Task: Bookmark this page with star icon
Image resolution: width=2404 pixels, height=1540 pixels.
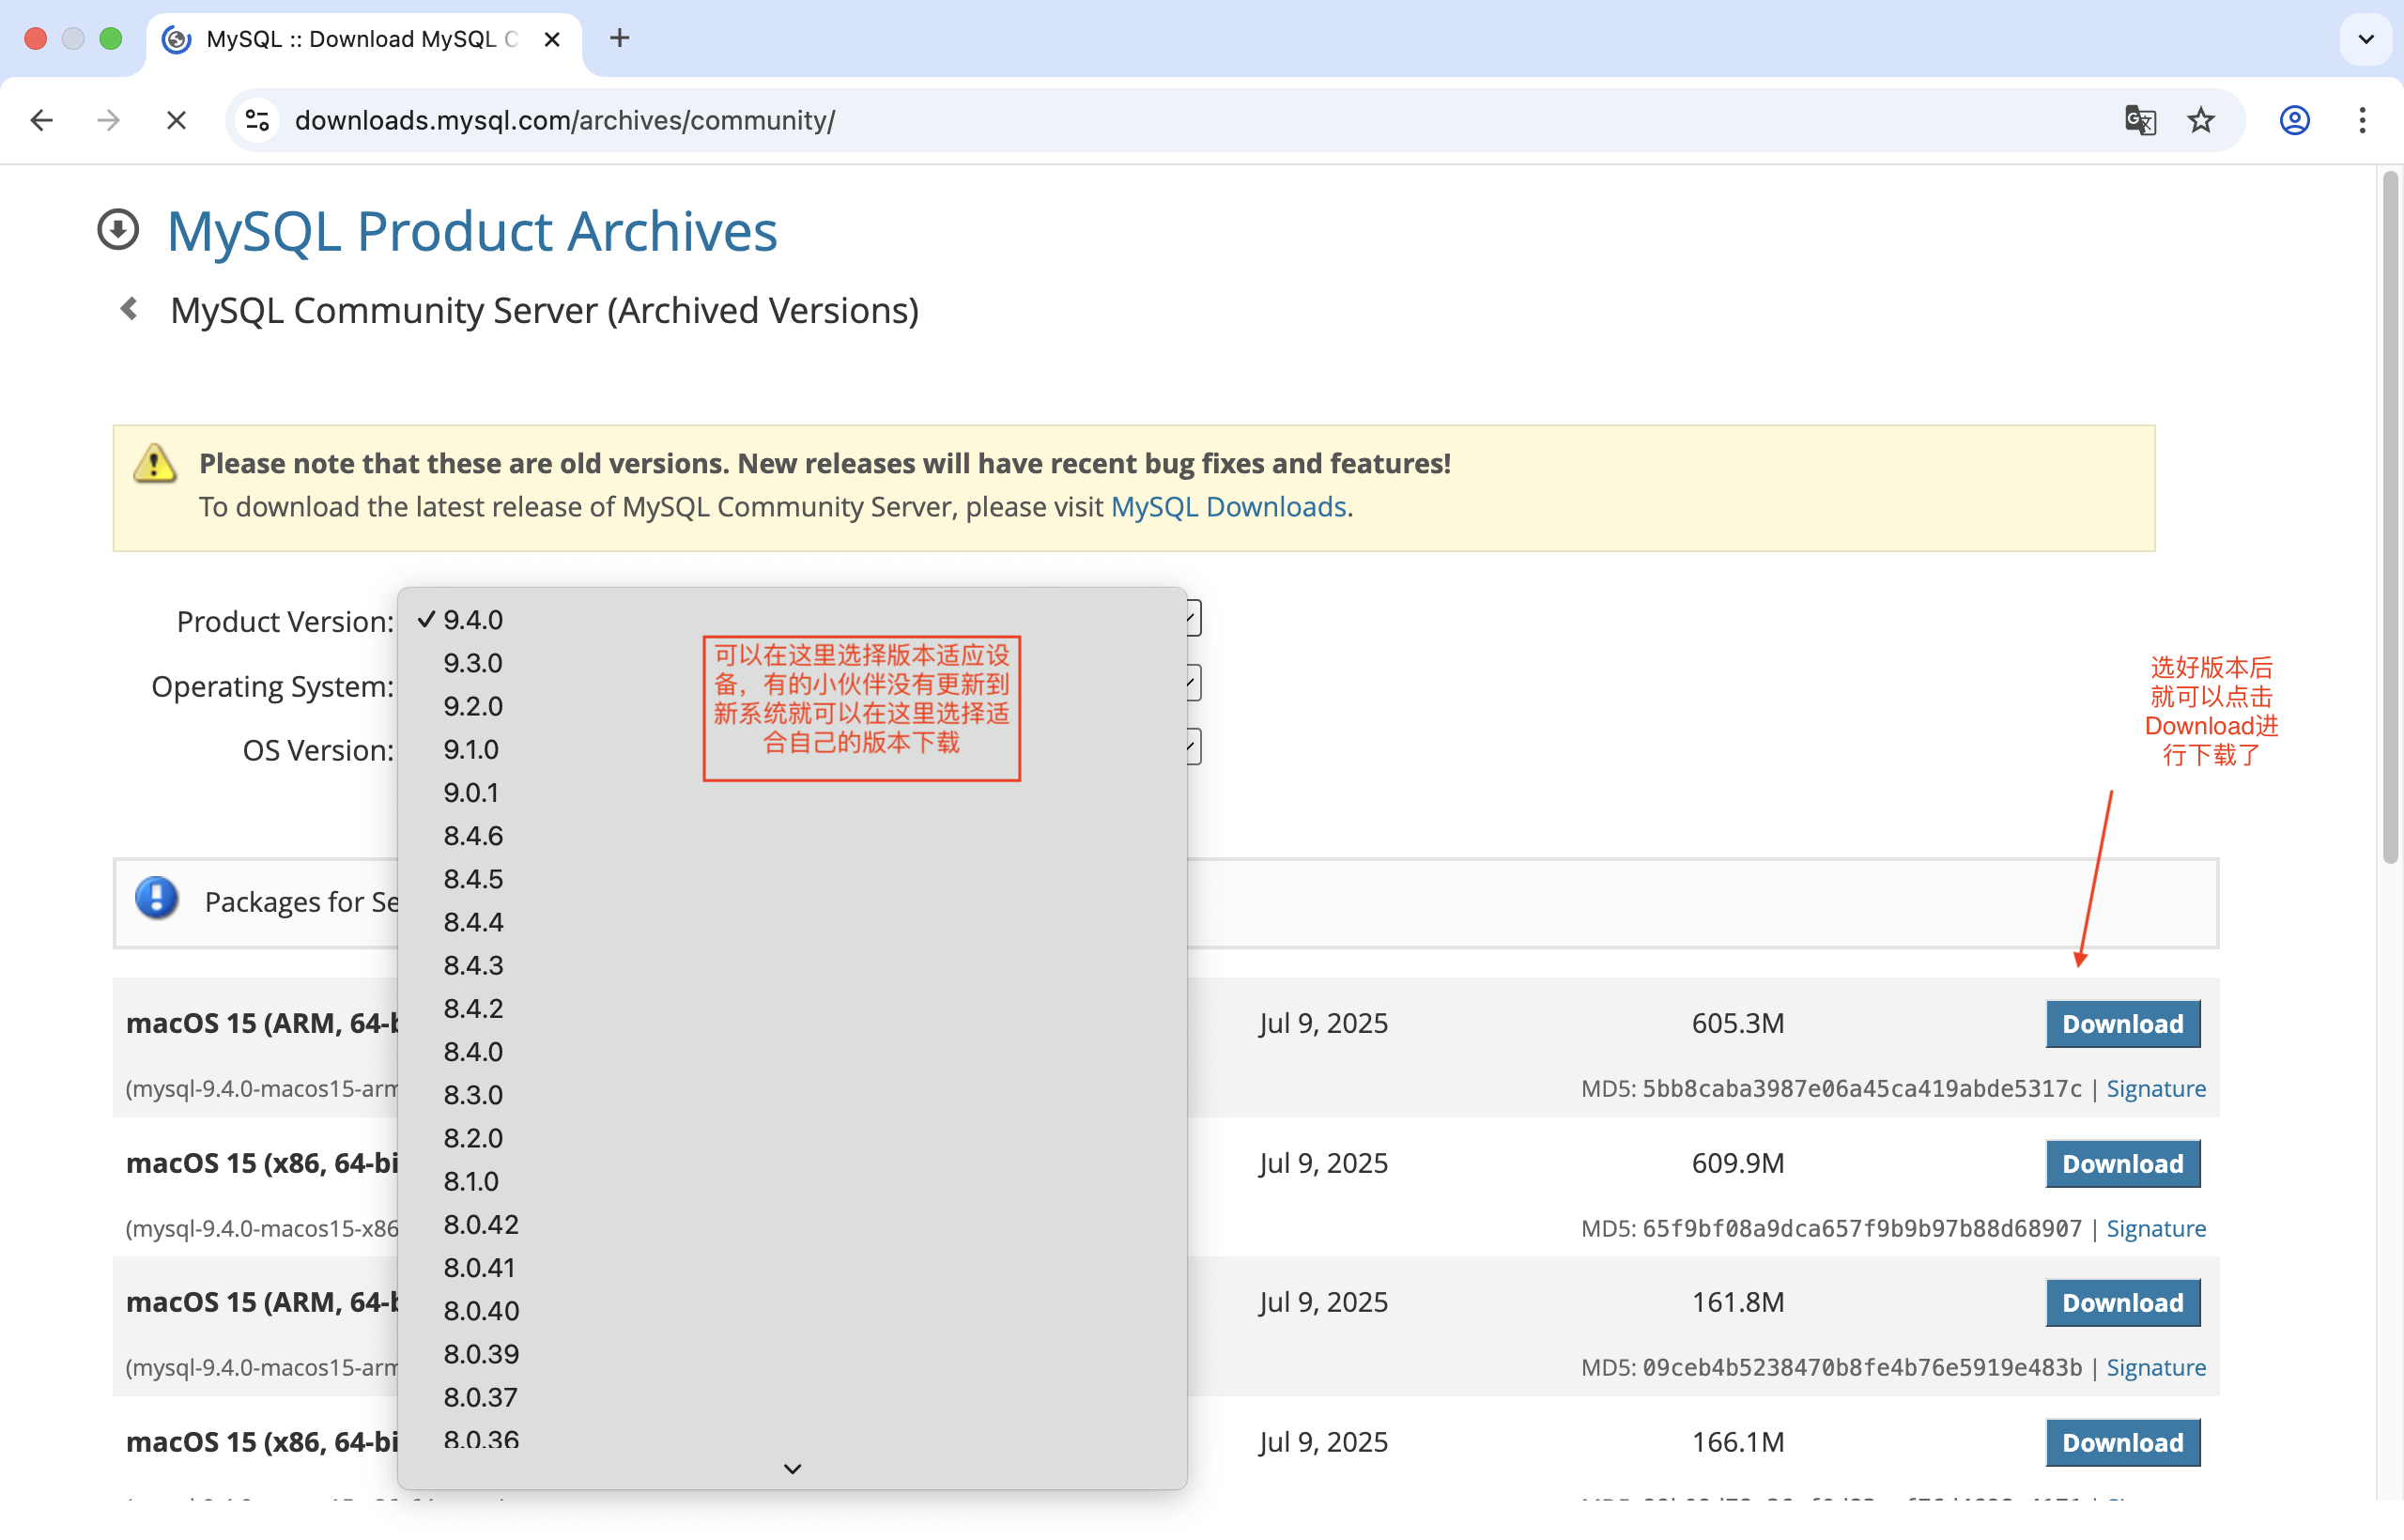Action: [x=2201, y=120]
